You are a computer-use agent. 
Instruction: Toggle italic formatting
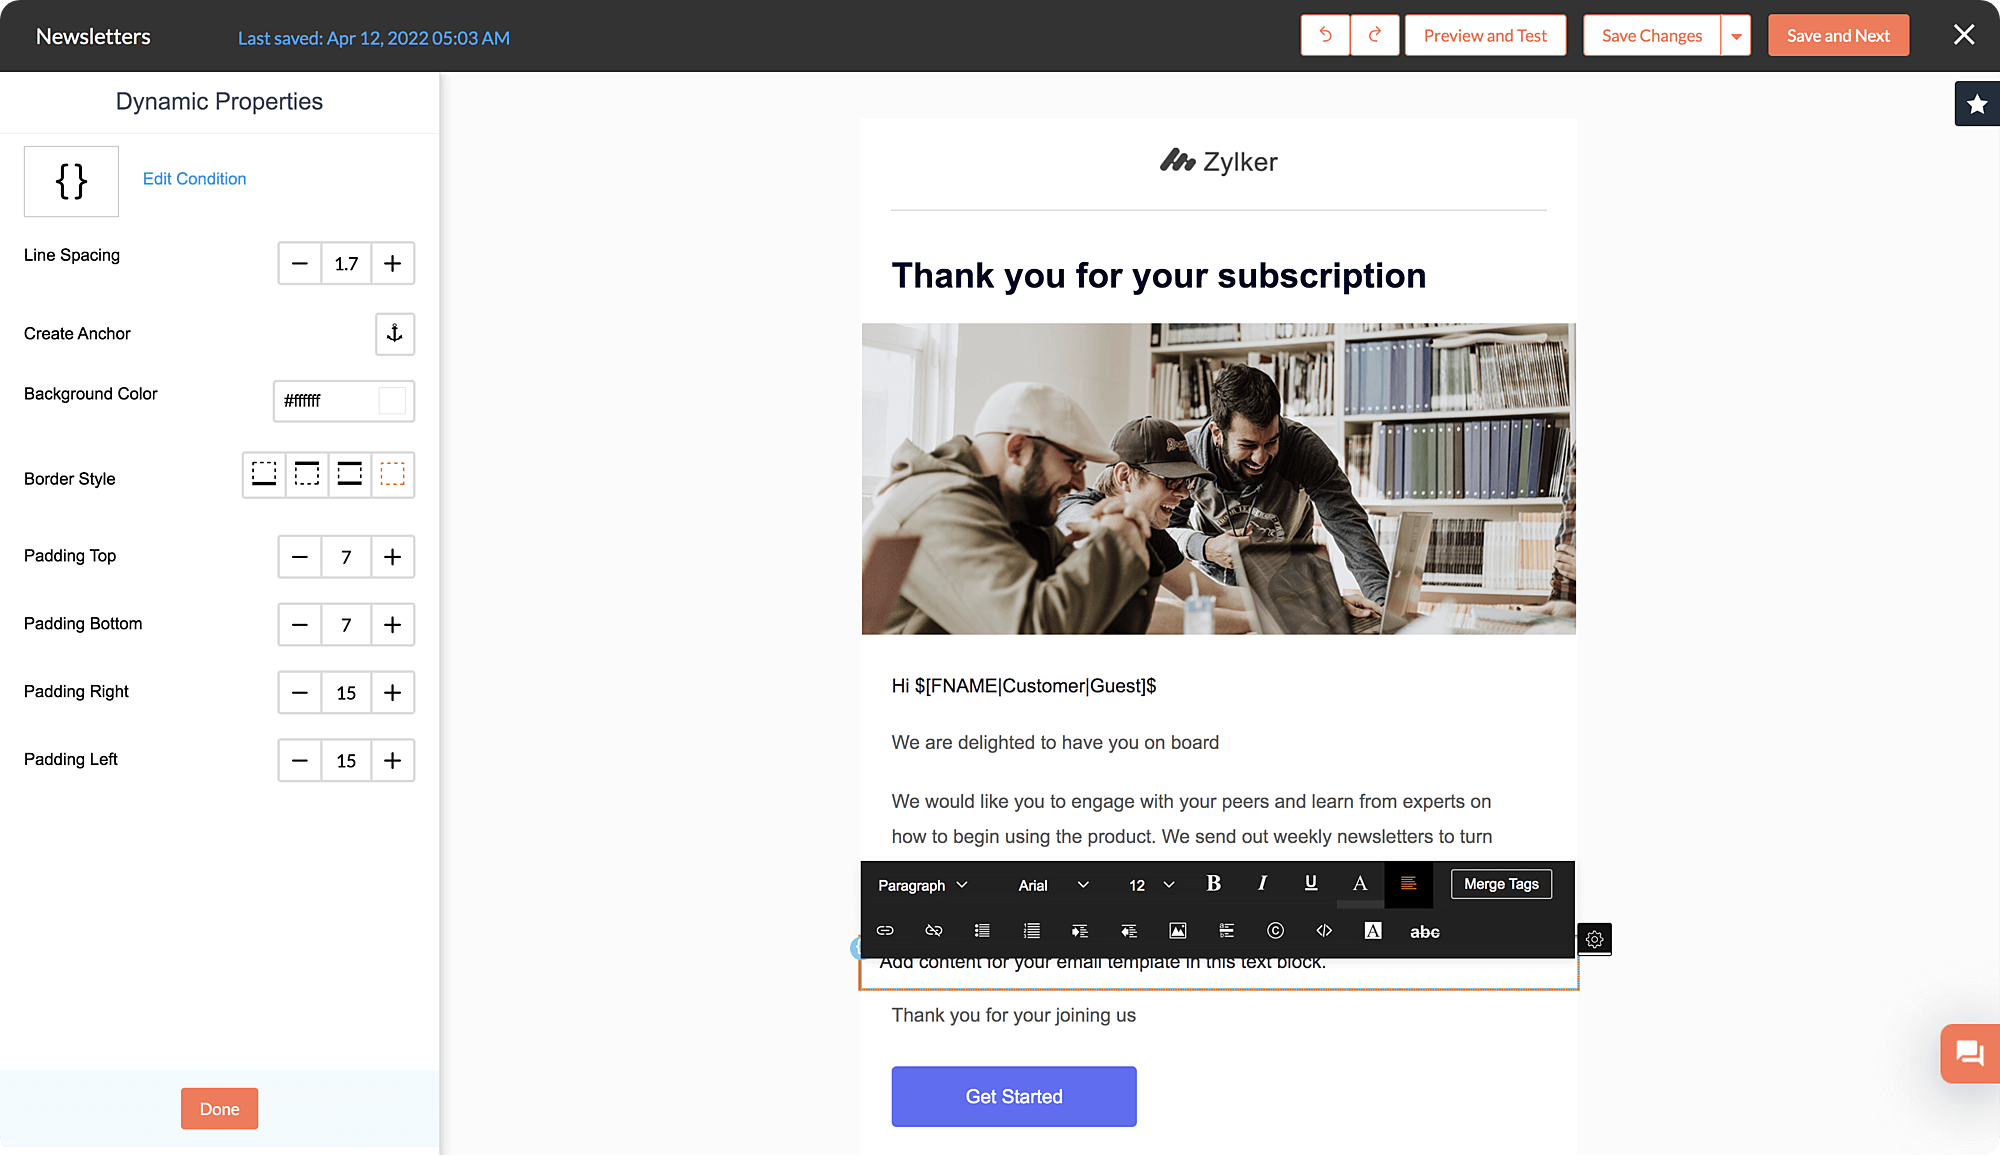click(x=1262, y=884)
